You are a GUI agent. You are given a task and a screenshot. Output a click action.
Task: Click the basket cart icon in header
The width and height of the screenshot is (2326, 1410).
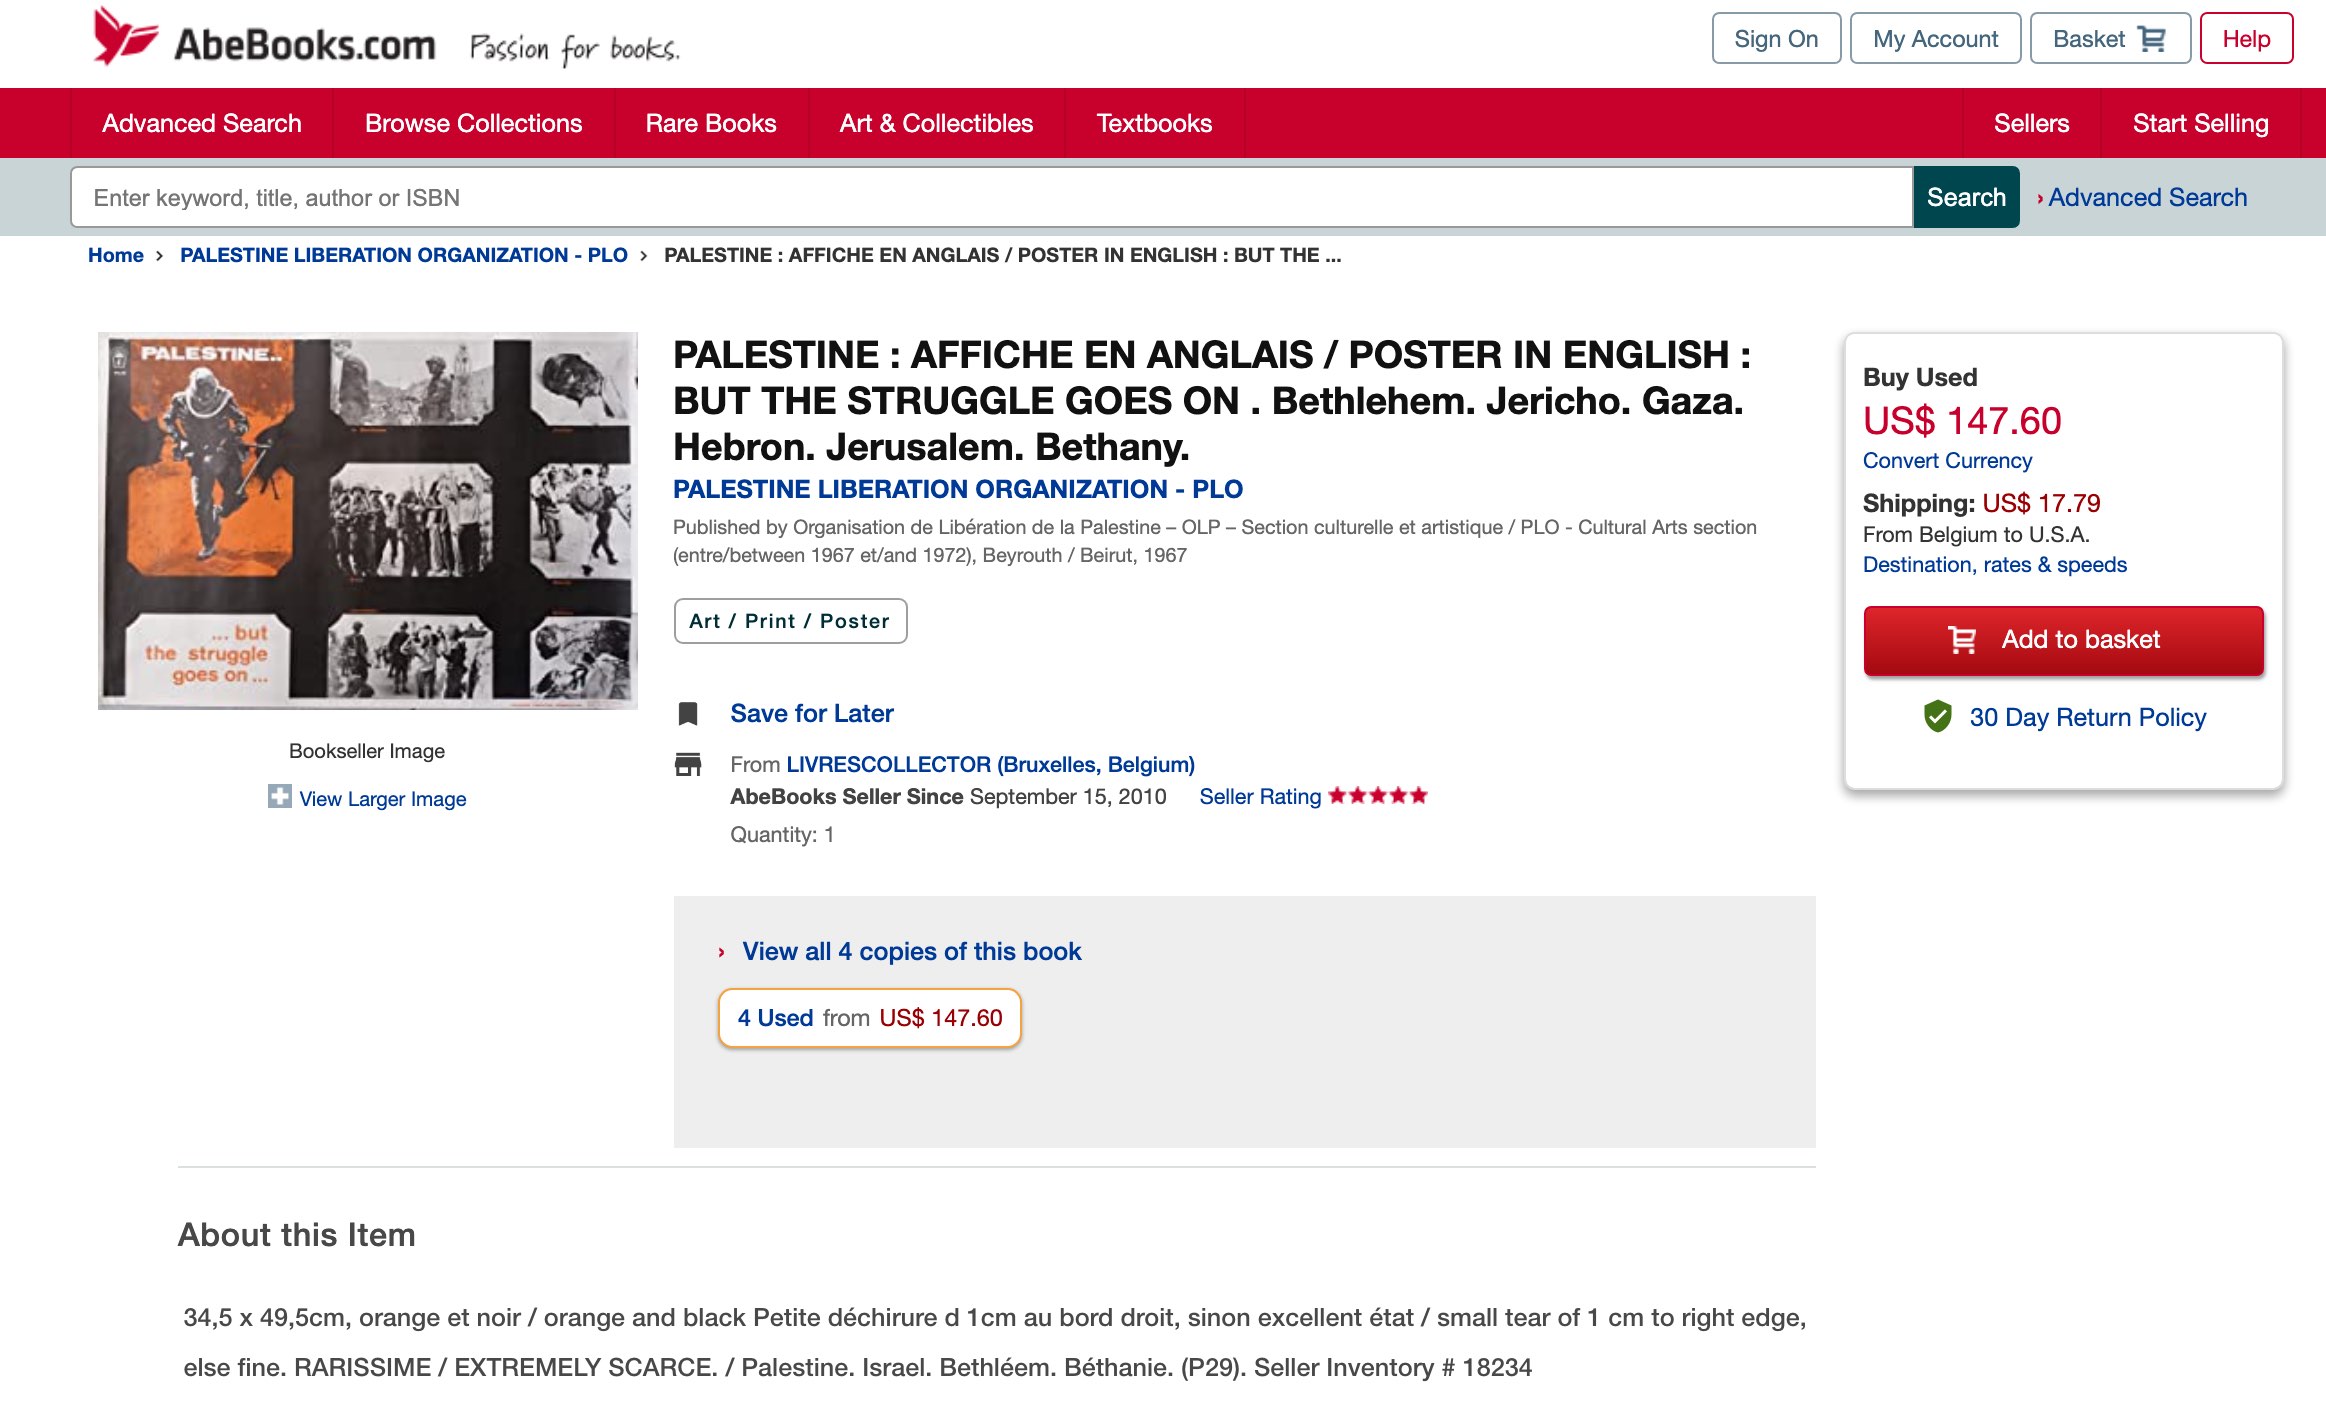tap(2151, 39)
